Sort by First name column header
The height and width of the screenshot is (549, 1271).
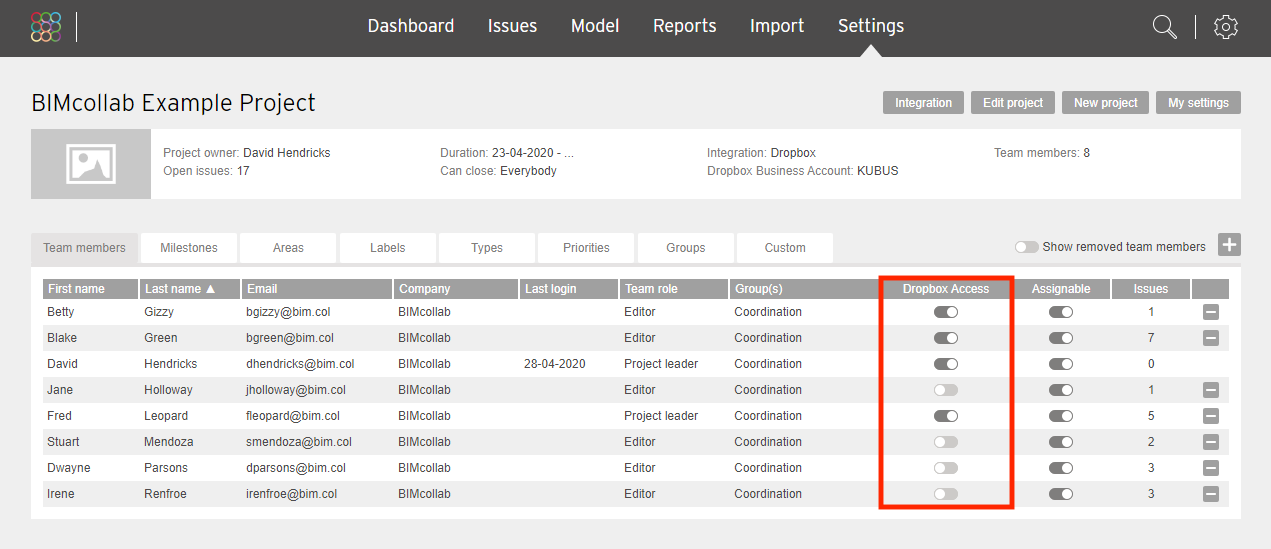pyautogui.click(x=90, y=289)
